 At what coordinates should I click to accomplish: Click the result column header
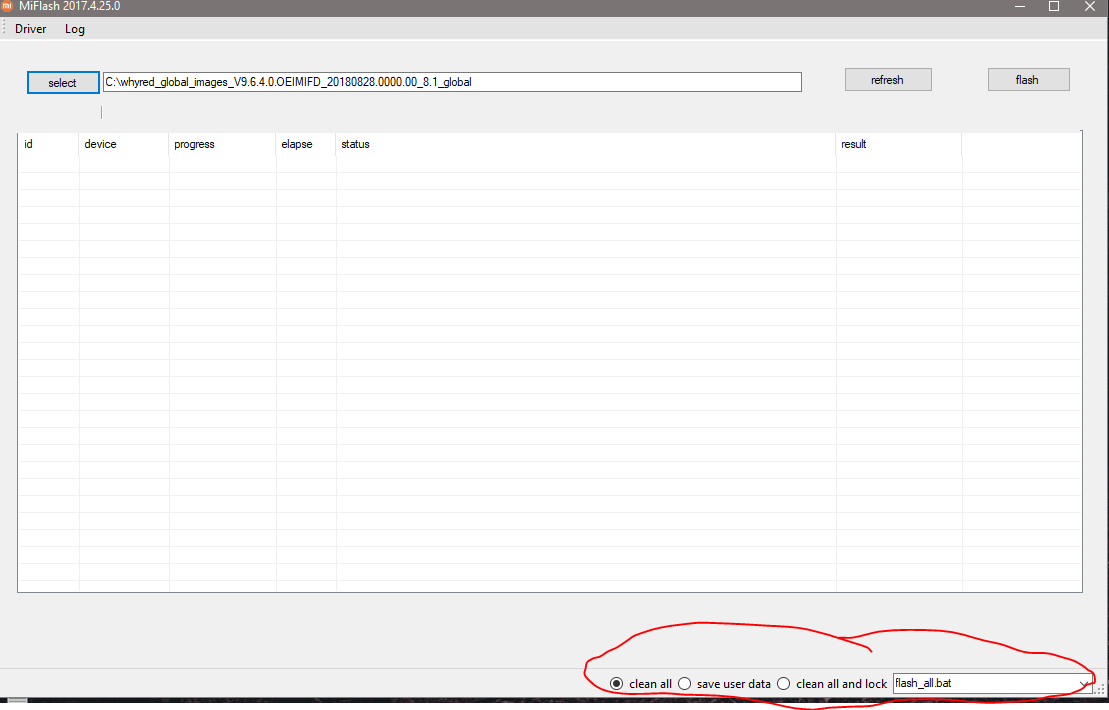pyautogui.click(x=898, y=144)
